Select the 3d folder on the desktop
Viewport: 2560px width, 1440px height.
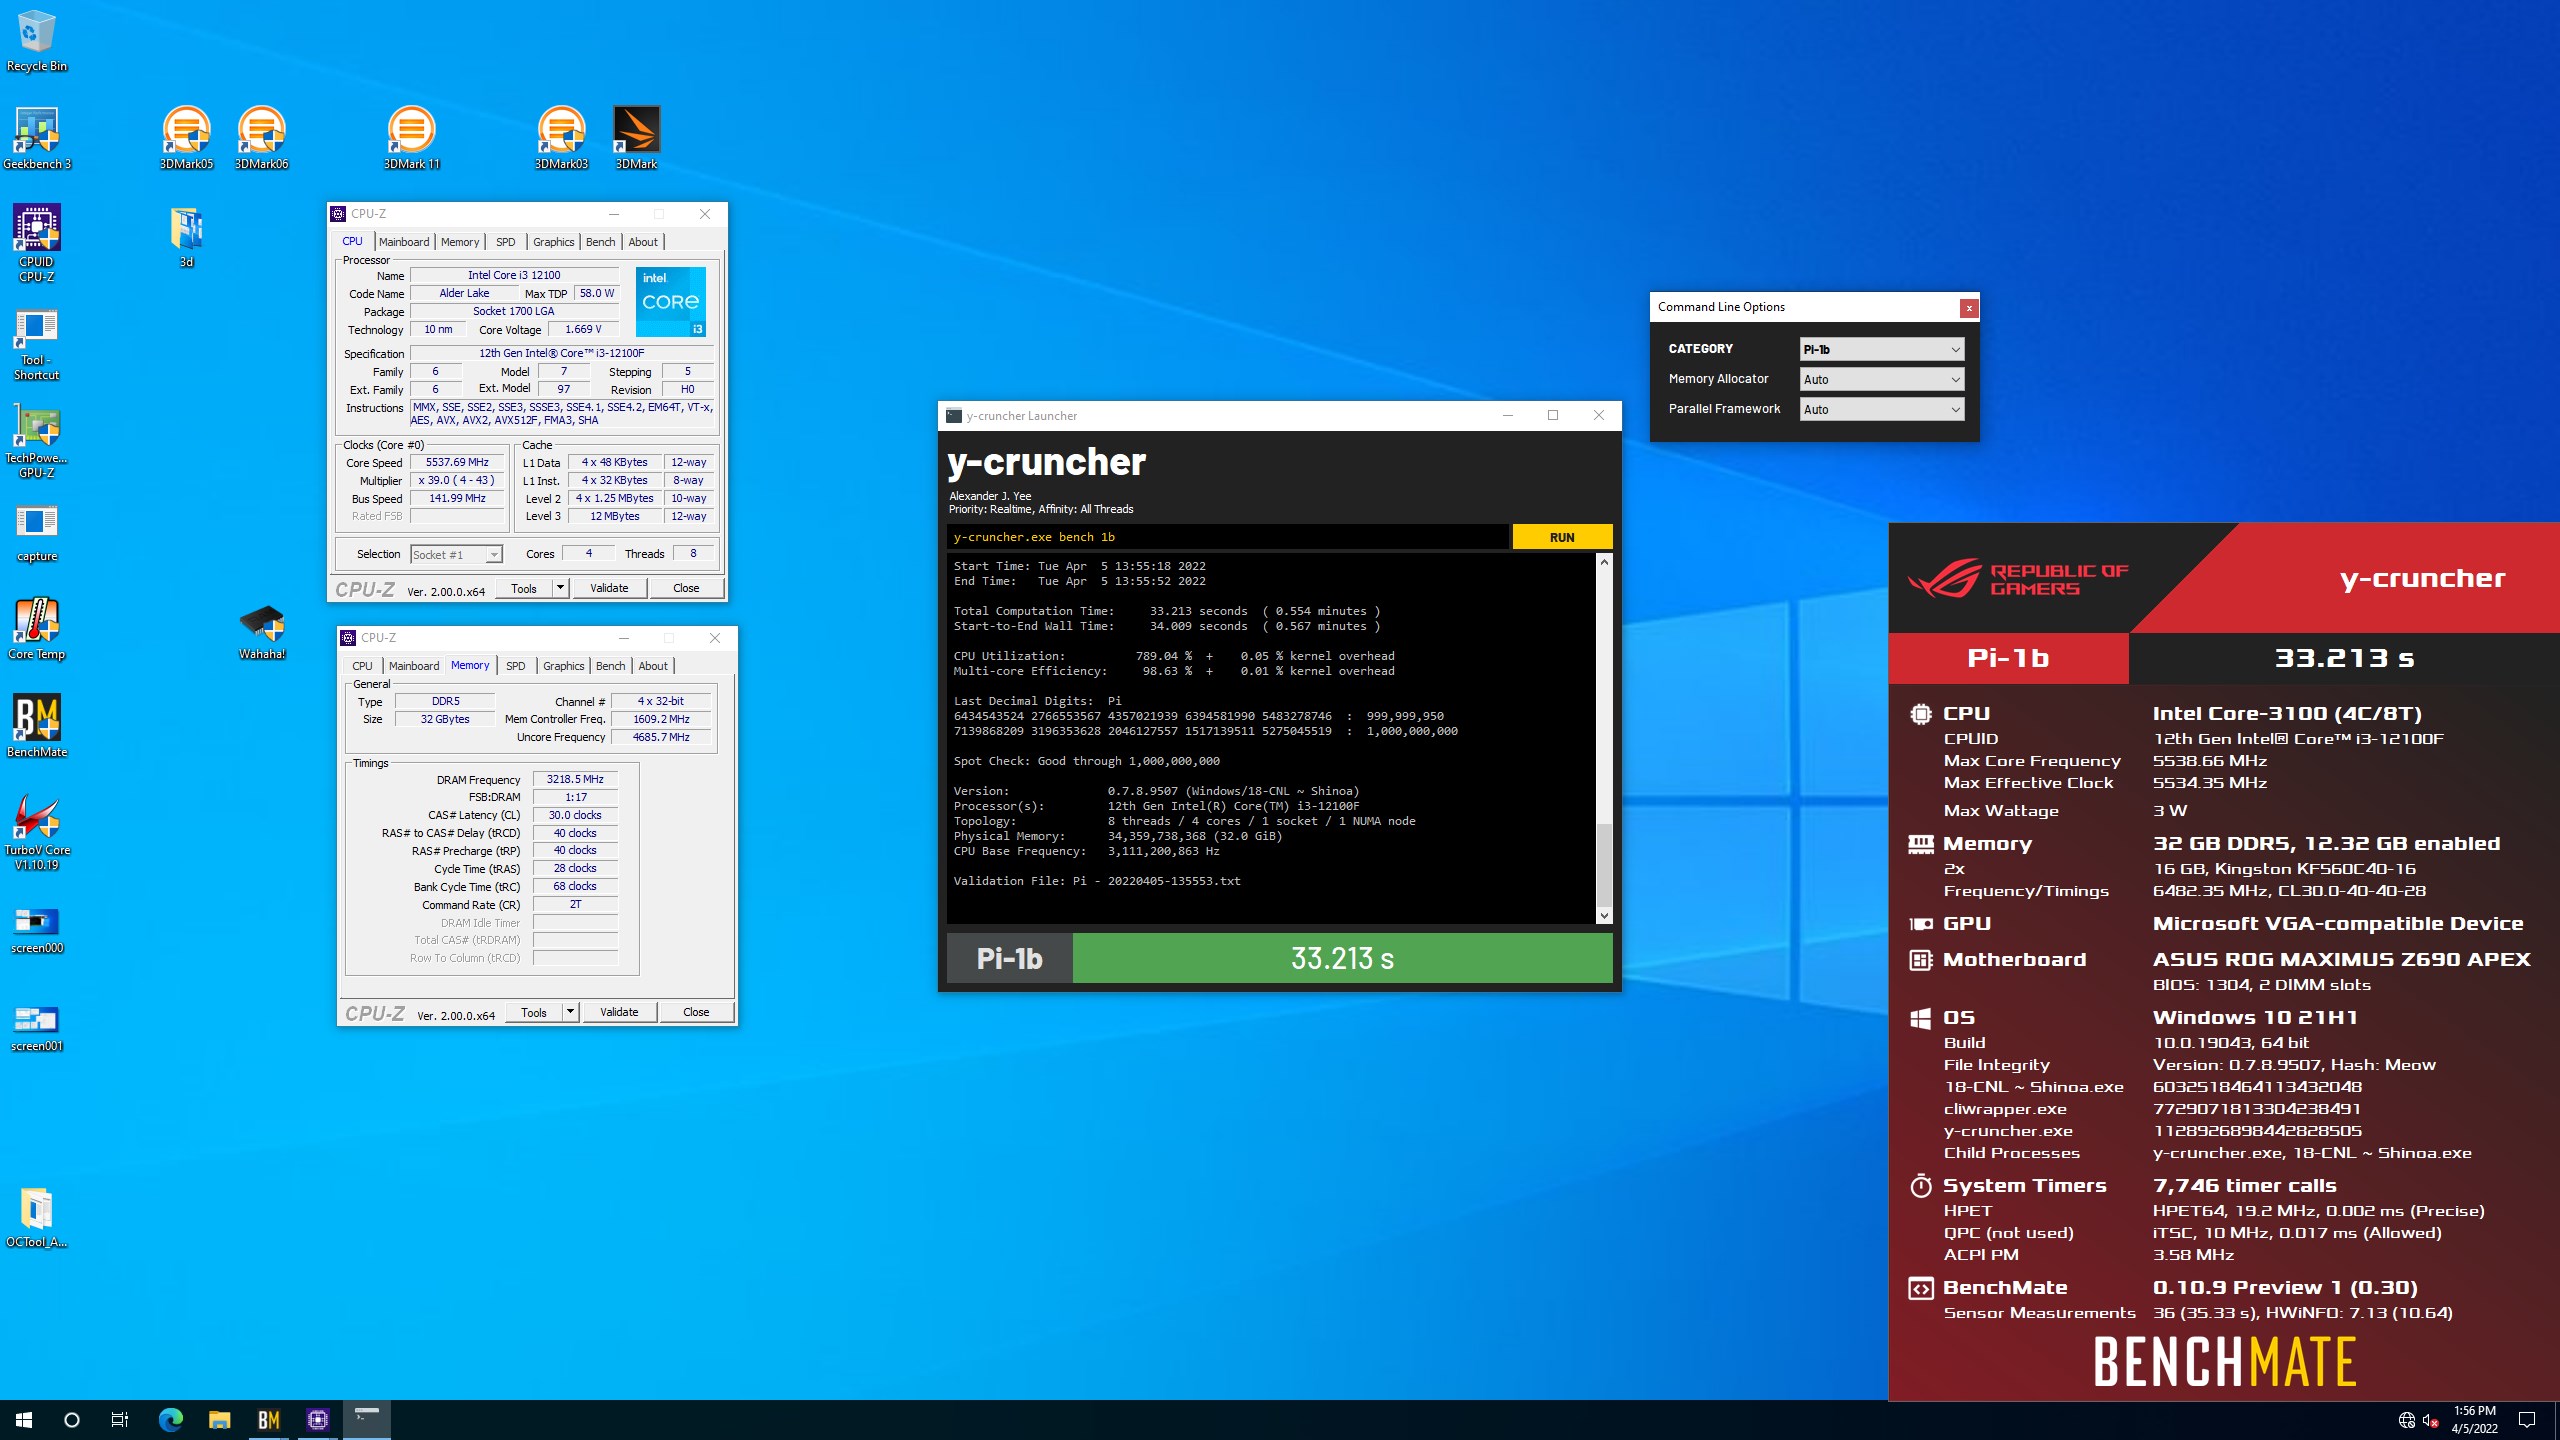[x=186, y=237]
